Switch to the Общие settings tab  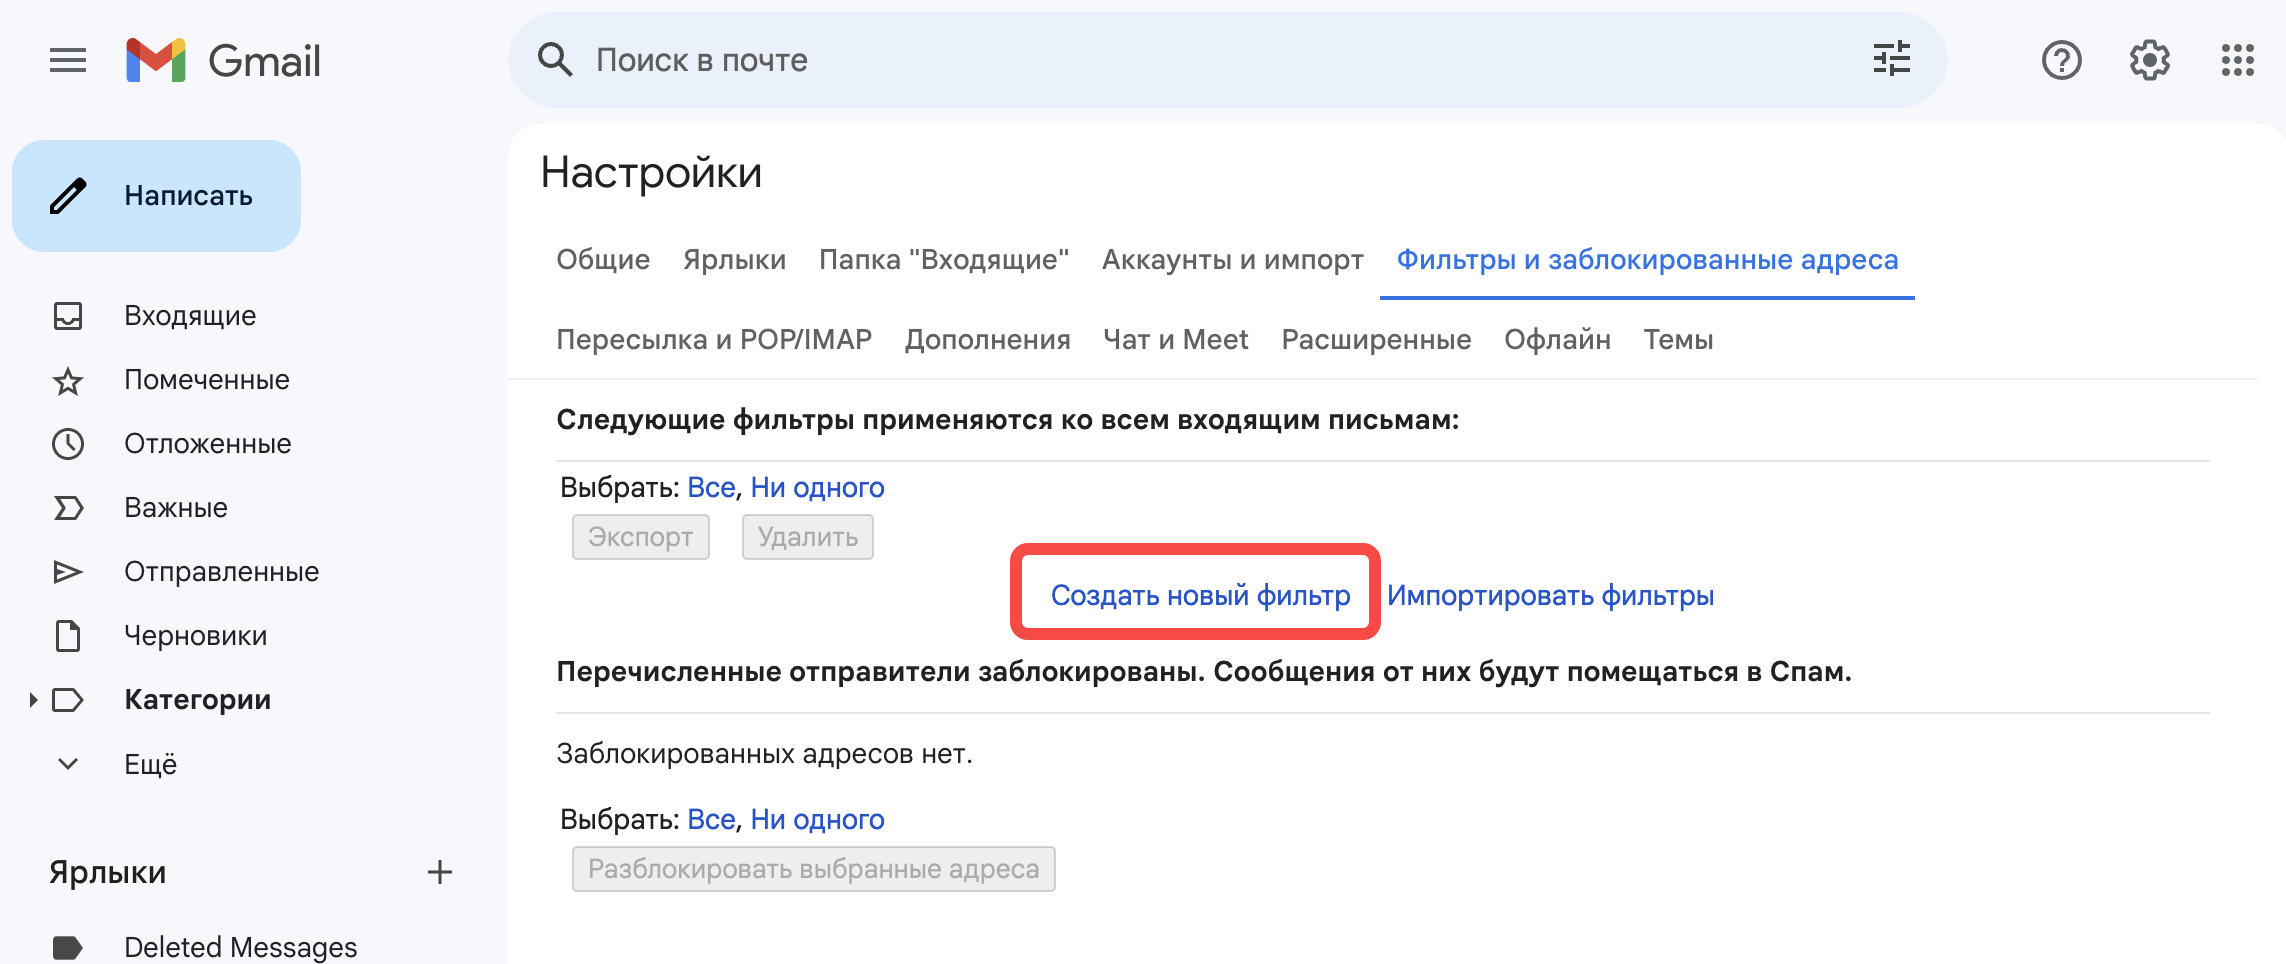click(603, 260)
